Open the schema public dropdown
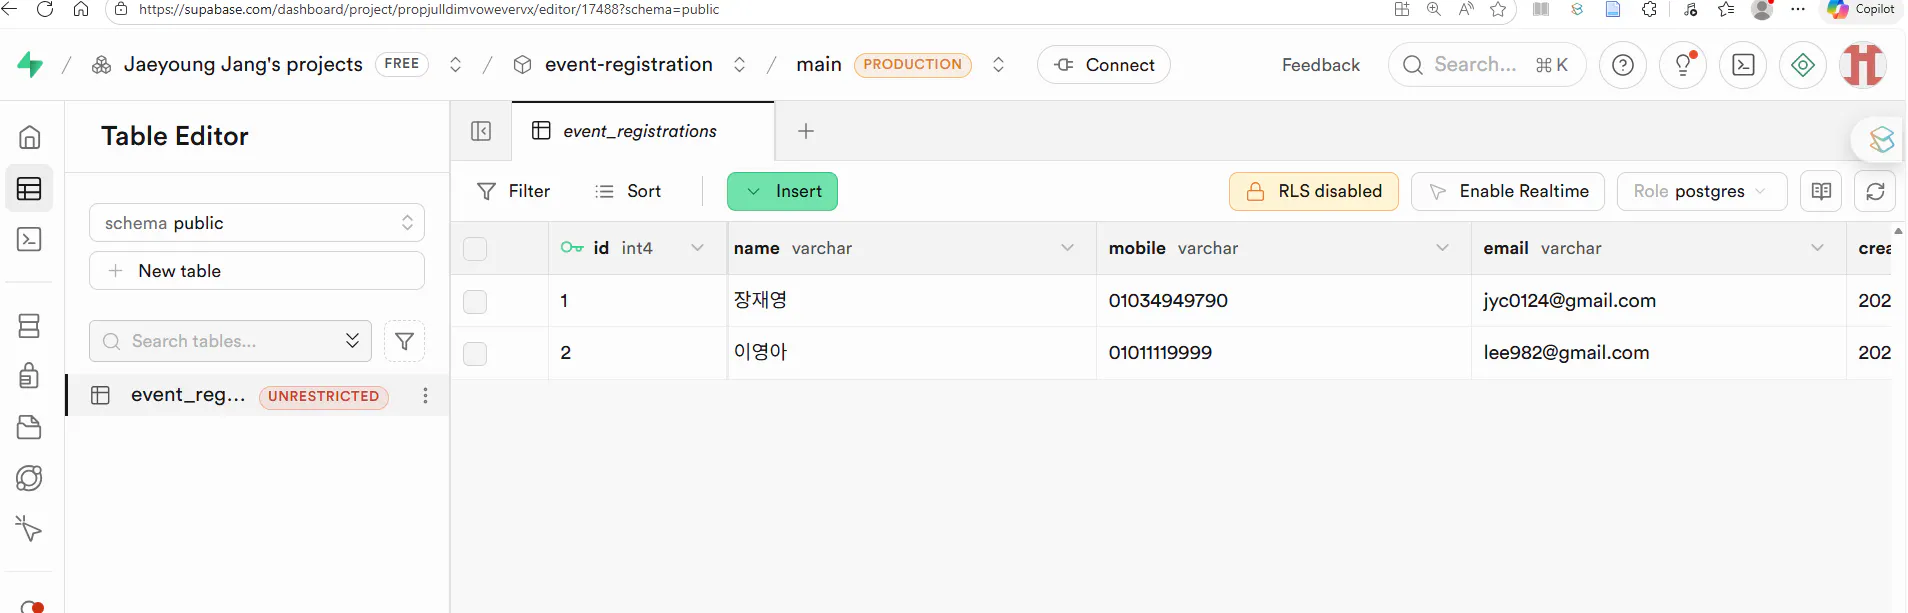Viewport: 1908px width, 613px height. click(257, 223)
